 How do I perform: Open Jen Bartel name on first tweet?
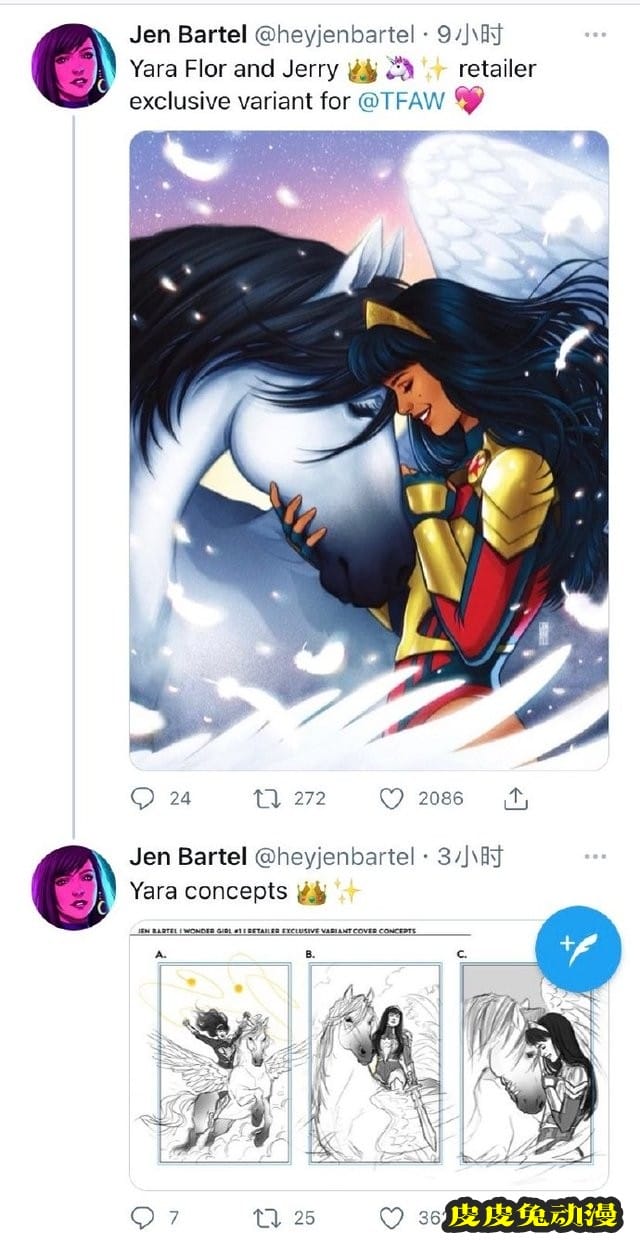pos(188,36)
